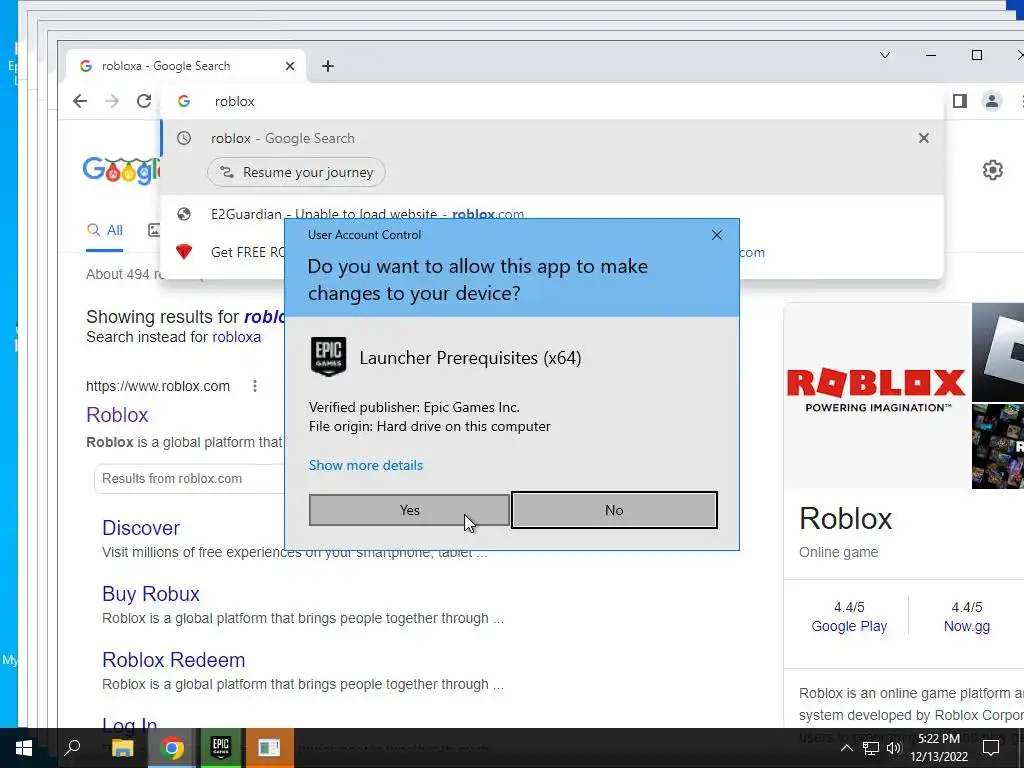Select the robloxa - Google Search tab

(186, 66)
